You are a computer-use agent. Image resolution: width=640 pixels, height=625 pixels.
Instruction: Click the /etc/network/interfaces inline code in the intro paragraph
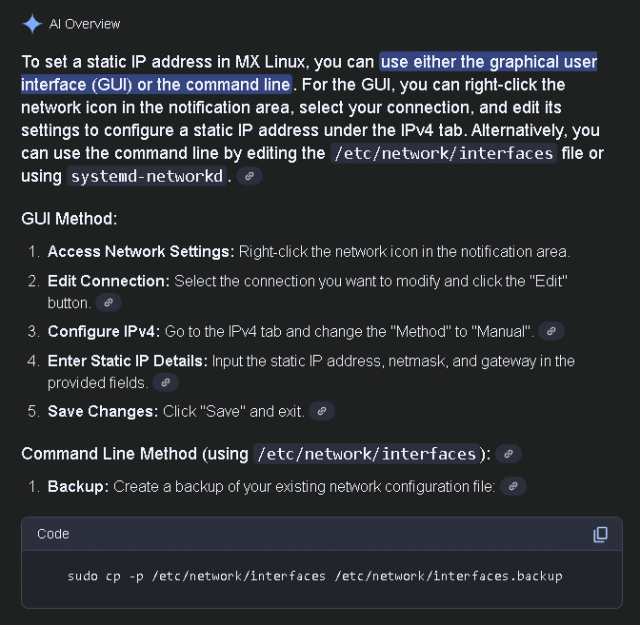point(443,153)
